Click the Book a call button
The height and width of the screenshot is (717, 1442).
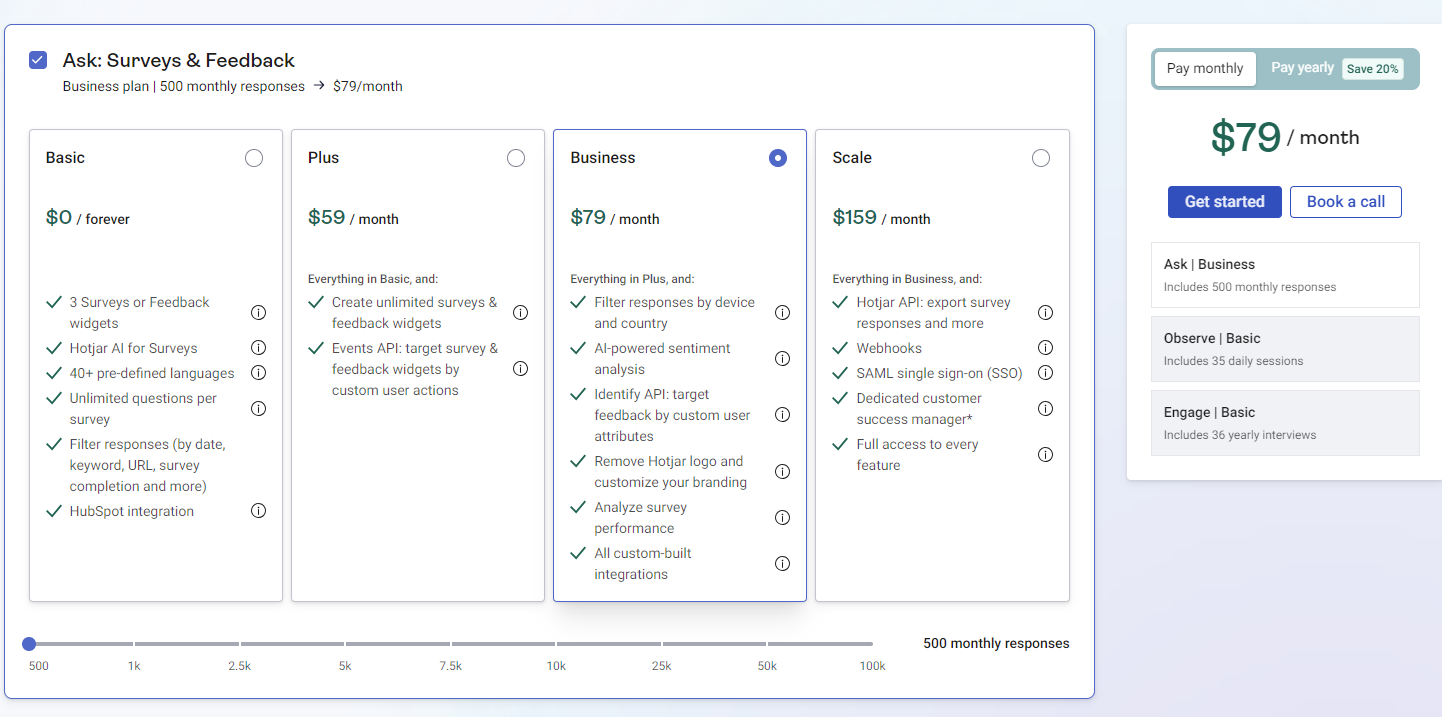click(x=1345, y=202)
